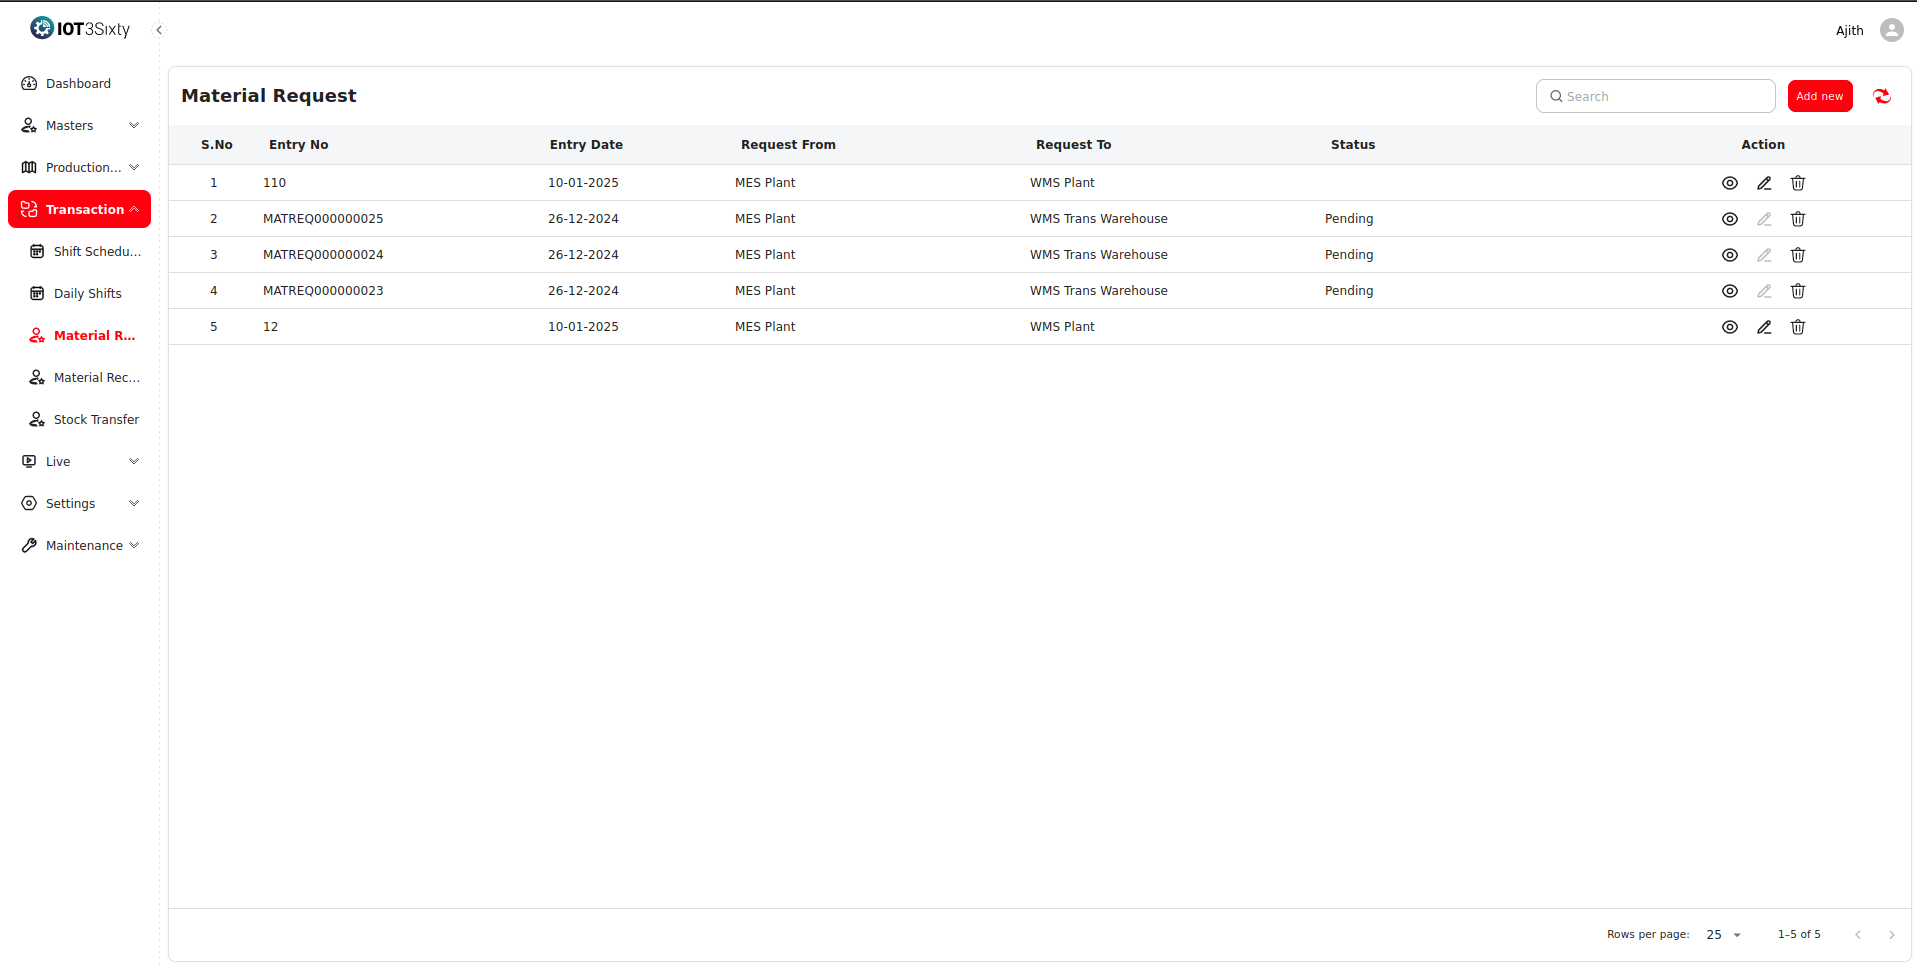
Task: View entry 110 with the eye icon
Action: click(x=1729, y=183)
